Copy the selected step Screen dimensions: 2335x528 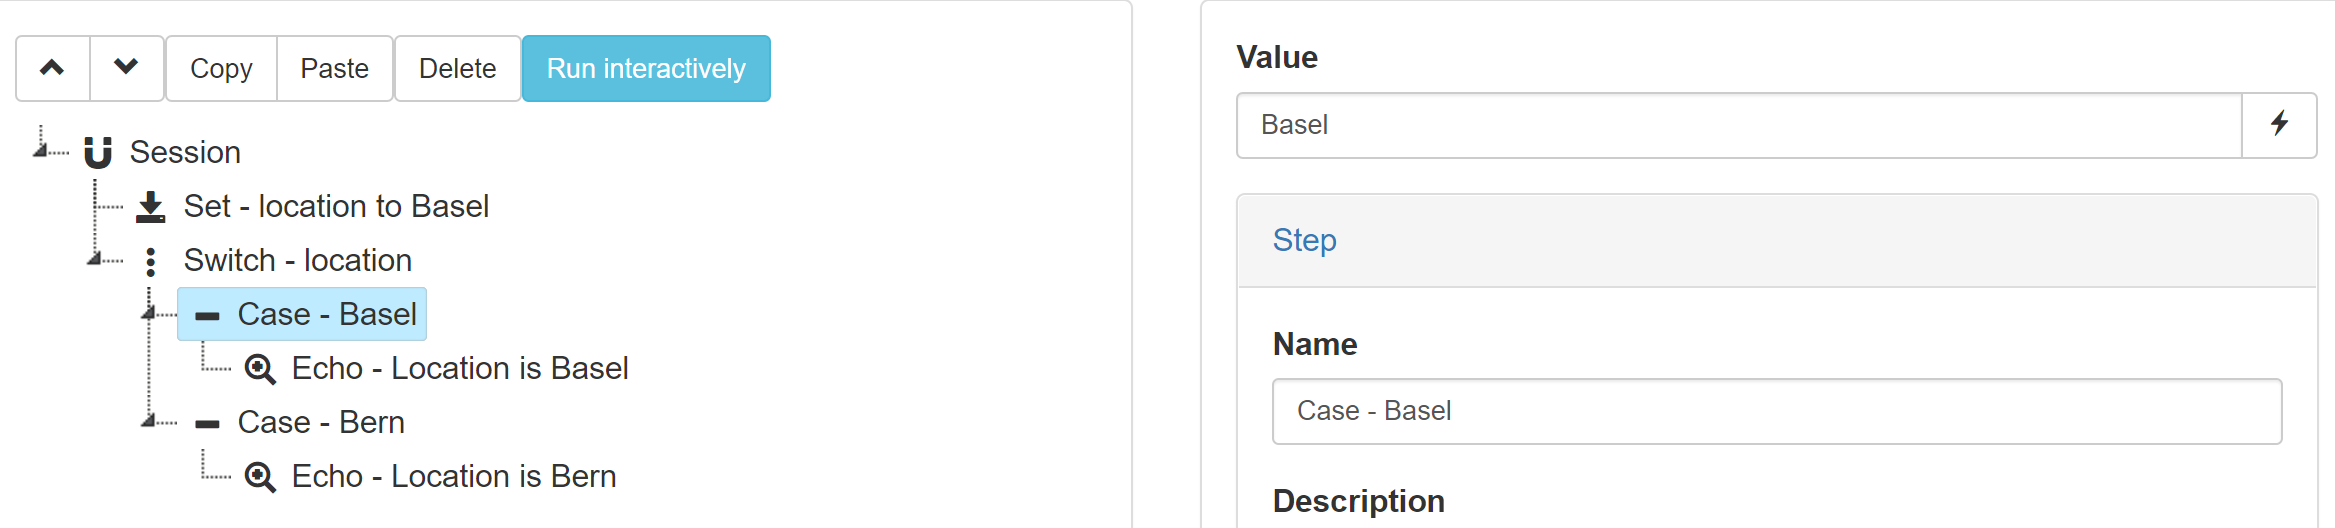point(221,68)
